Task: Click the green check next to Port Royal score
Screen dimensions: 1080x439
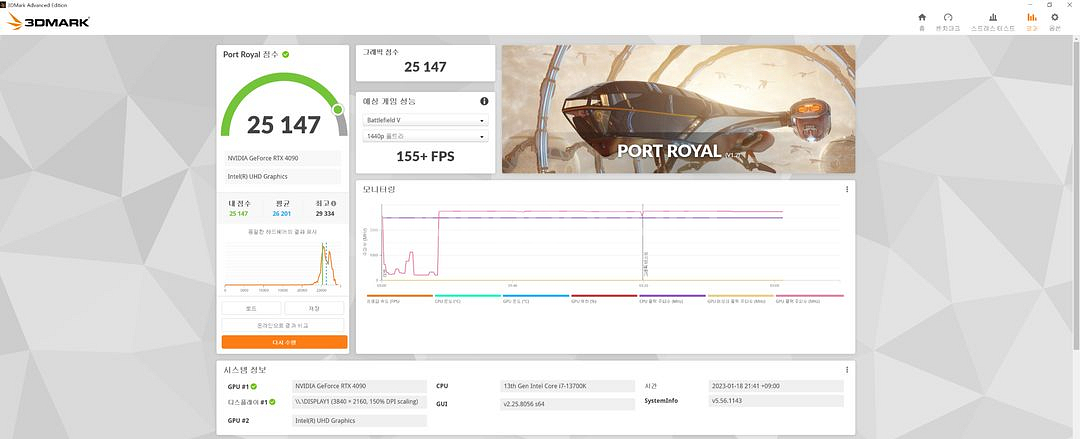Action: point(286,54)
